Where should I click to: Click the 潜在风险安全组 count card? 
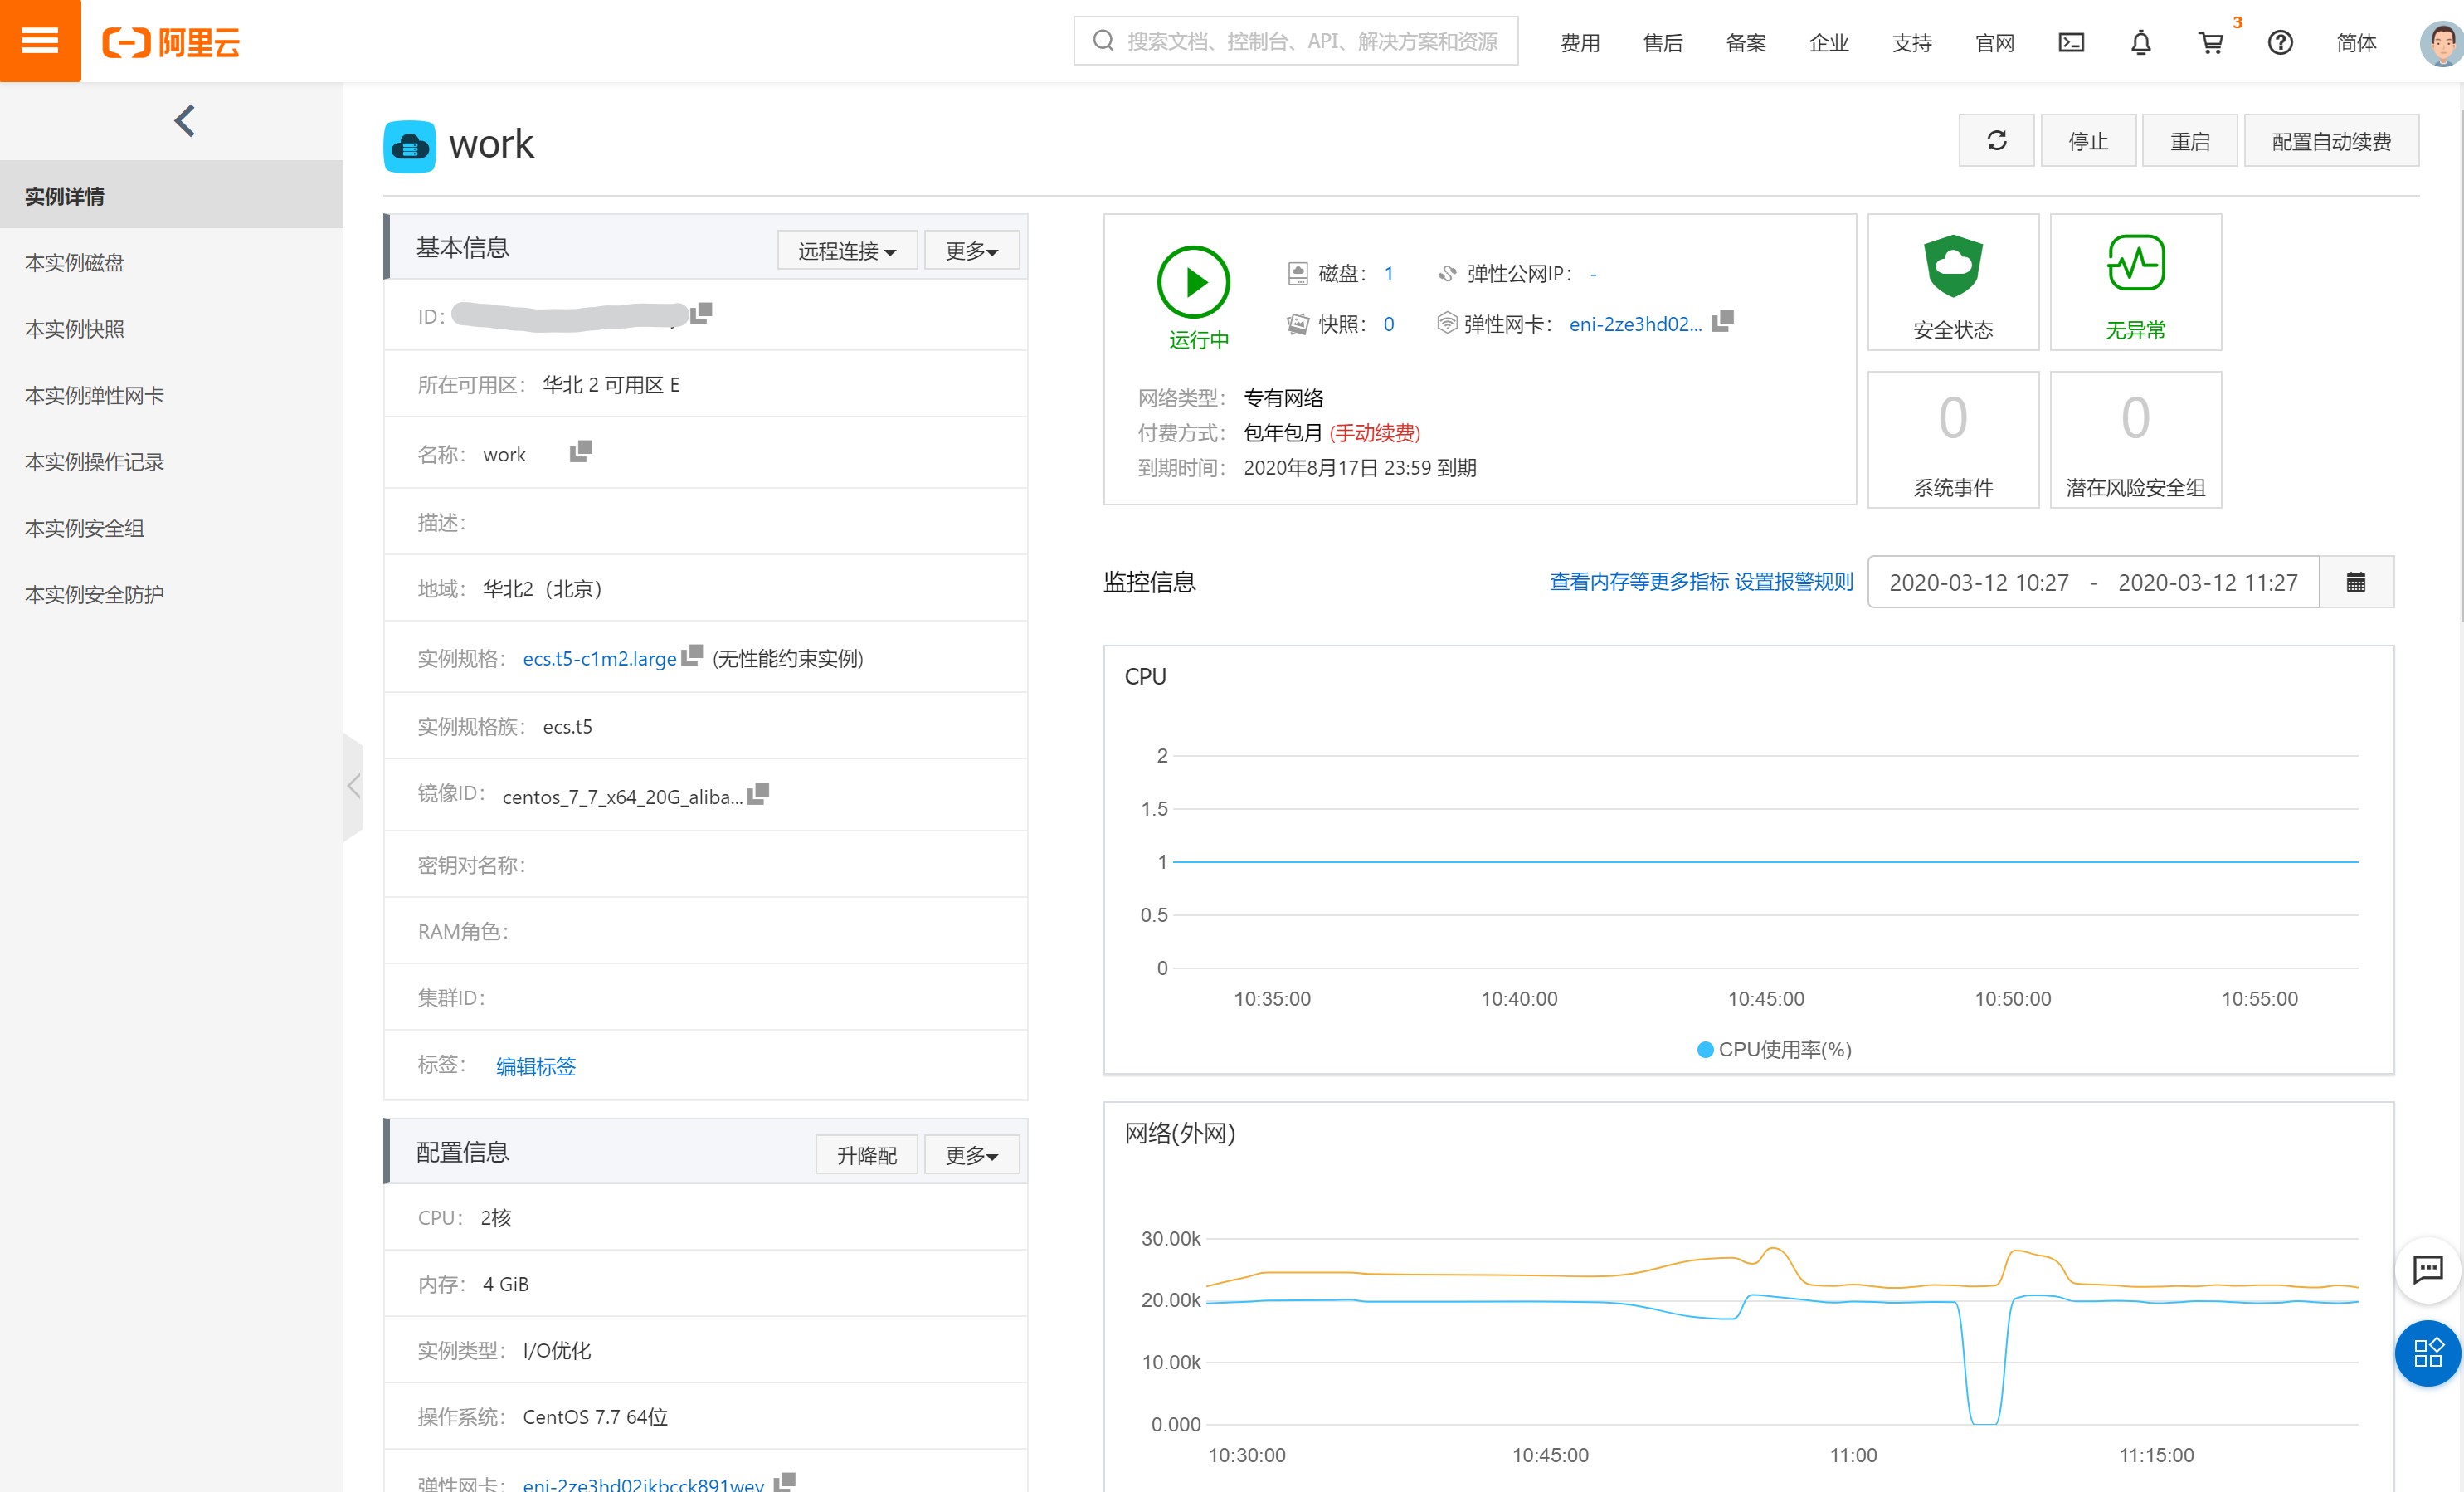2136,440
